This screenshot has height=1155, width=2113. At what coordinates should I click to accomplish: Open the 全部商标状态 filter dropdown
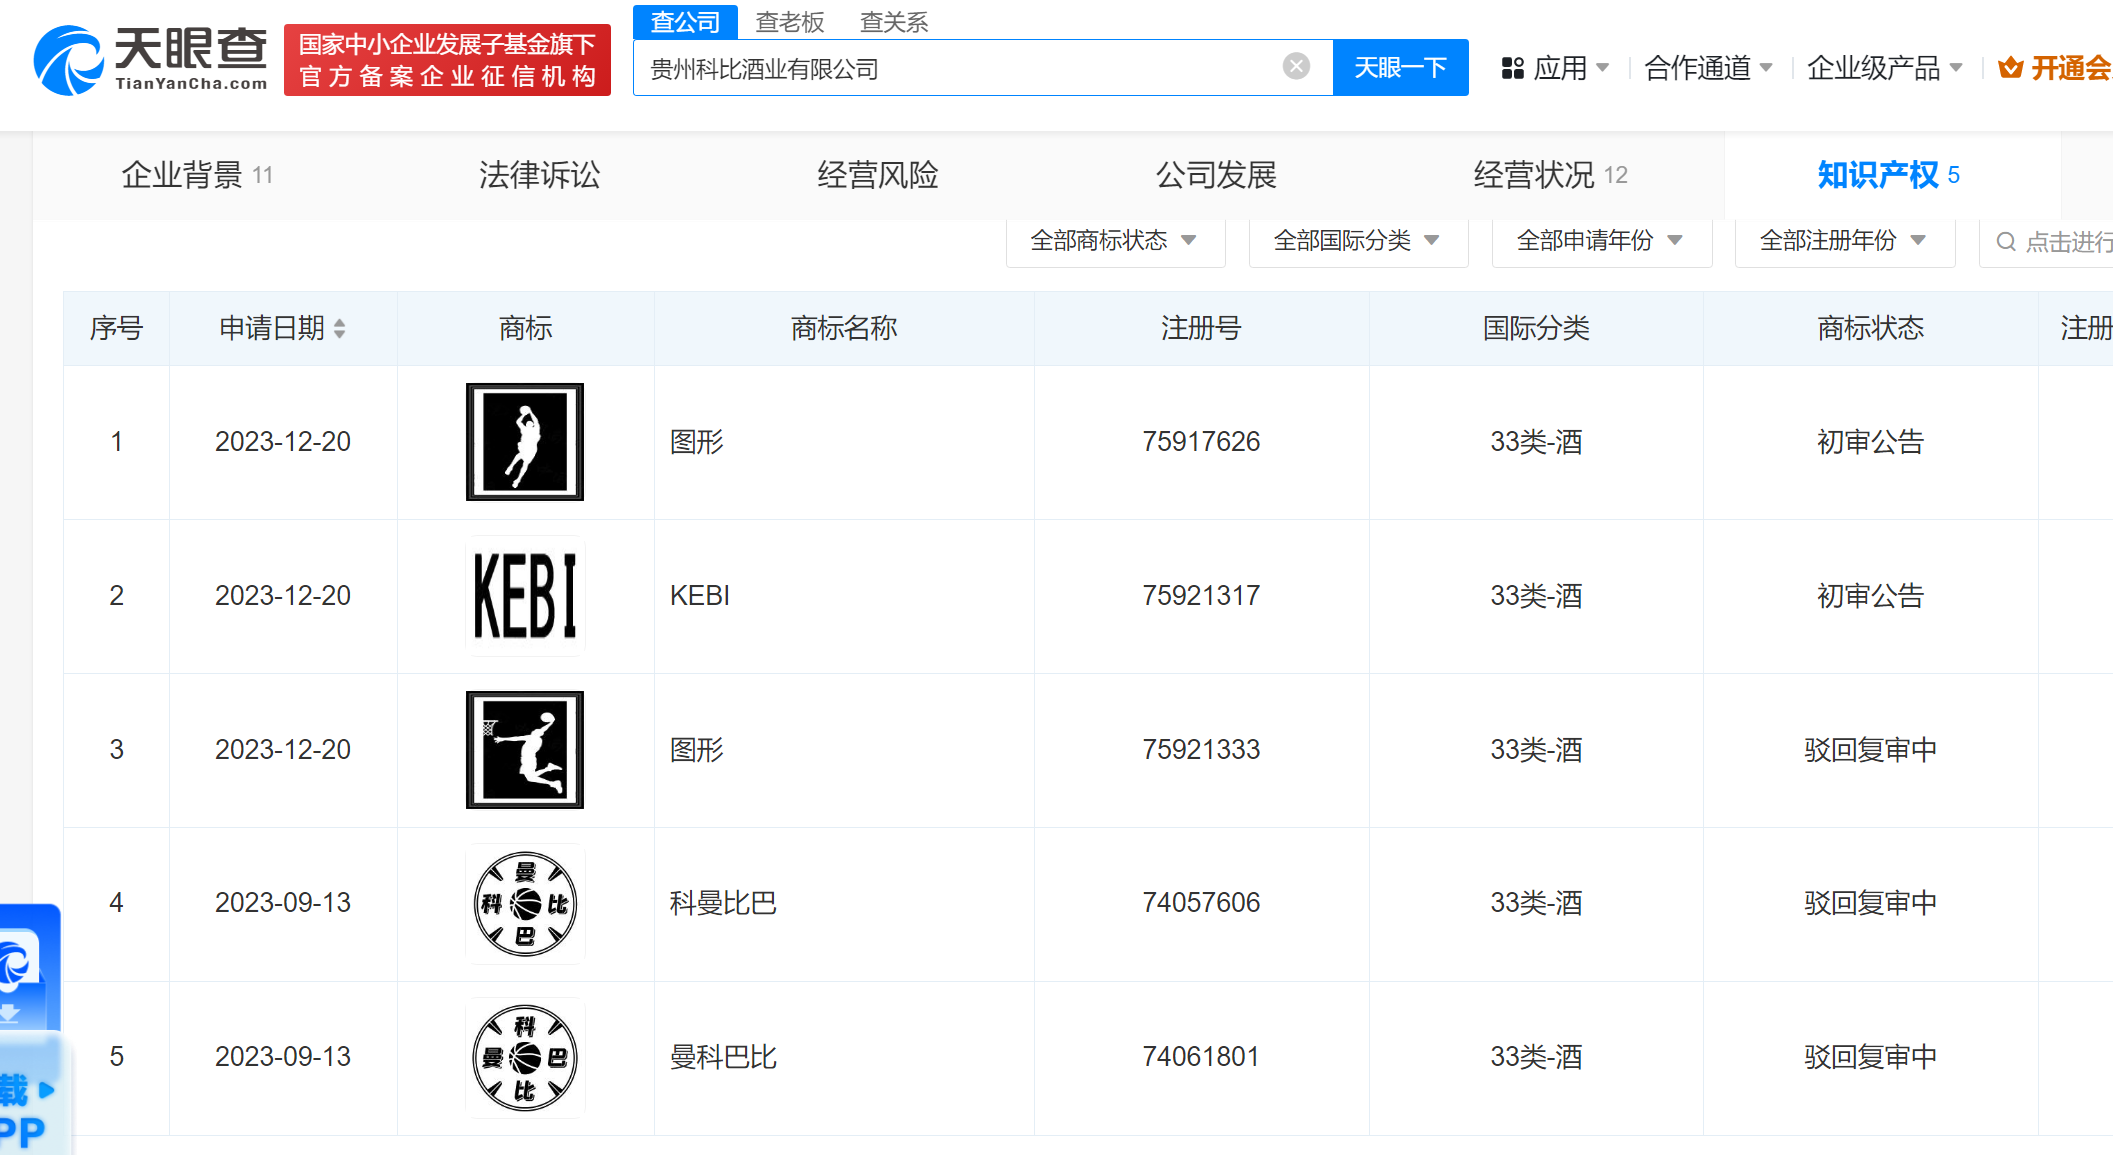[x=1114, y=241]
